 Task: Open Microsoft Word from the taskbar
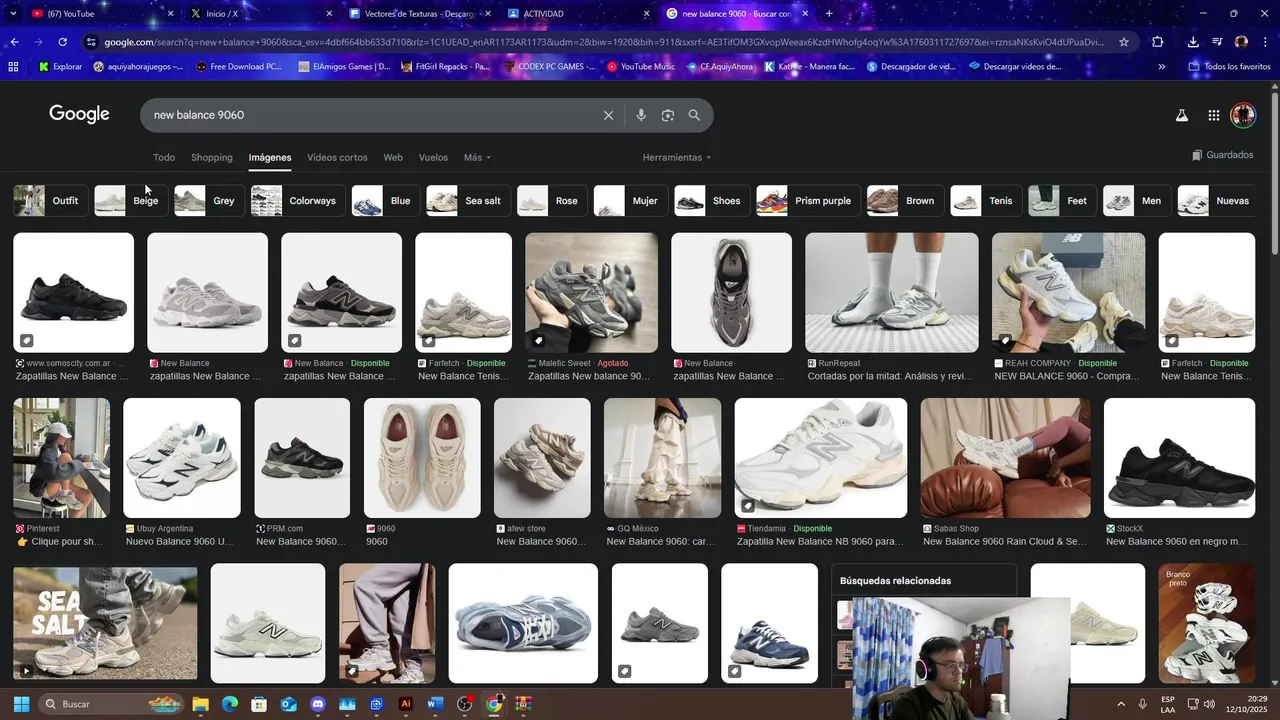[434, 704]
